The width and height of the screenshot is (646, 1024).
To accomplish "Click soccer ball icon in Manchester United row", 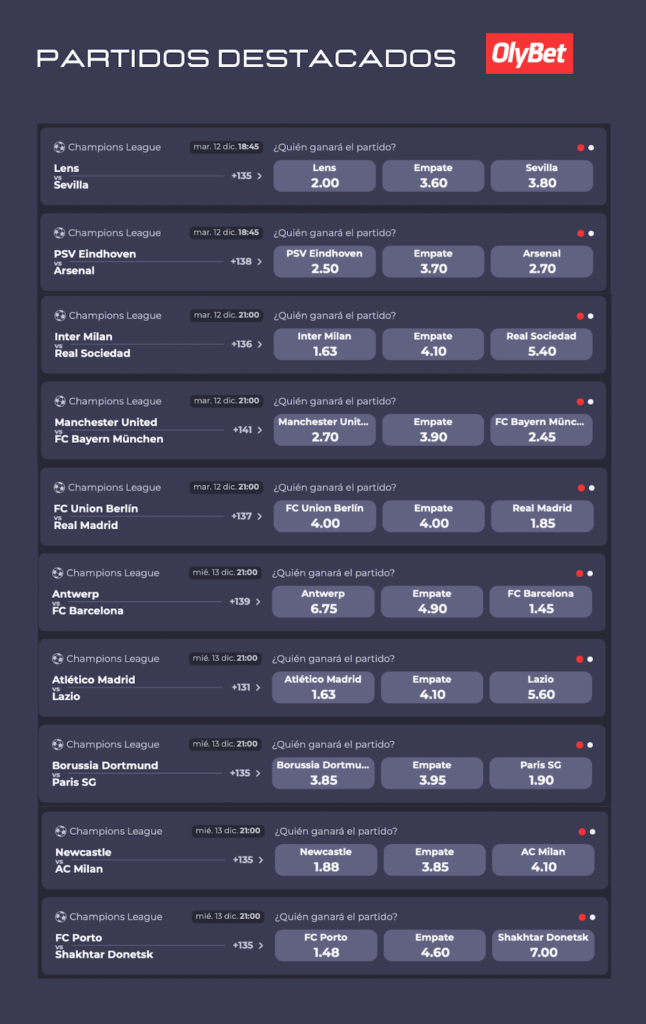I will coord(59,402).
